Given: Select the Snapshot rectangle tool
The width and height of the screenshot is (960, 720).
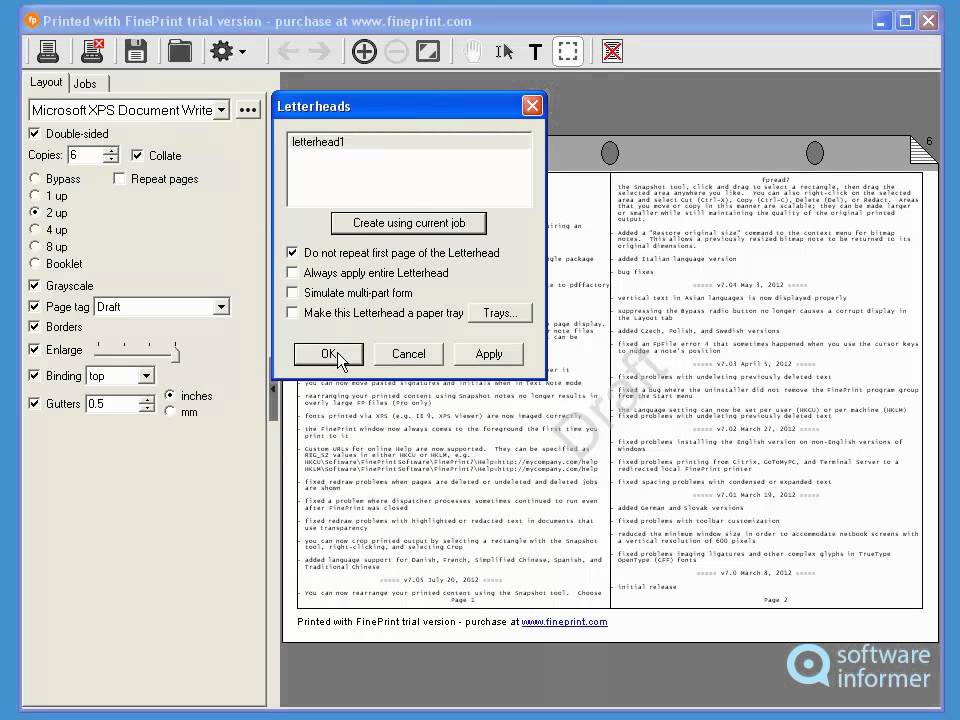Looking at the screenshot, I should (568, 51).
